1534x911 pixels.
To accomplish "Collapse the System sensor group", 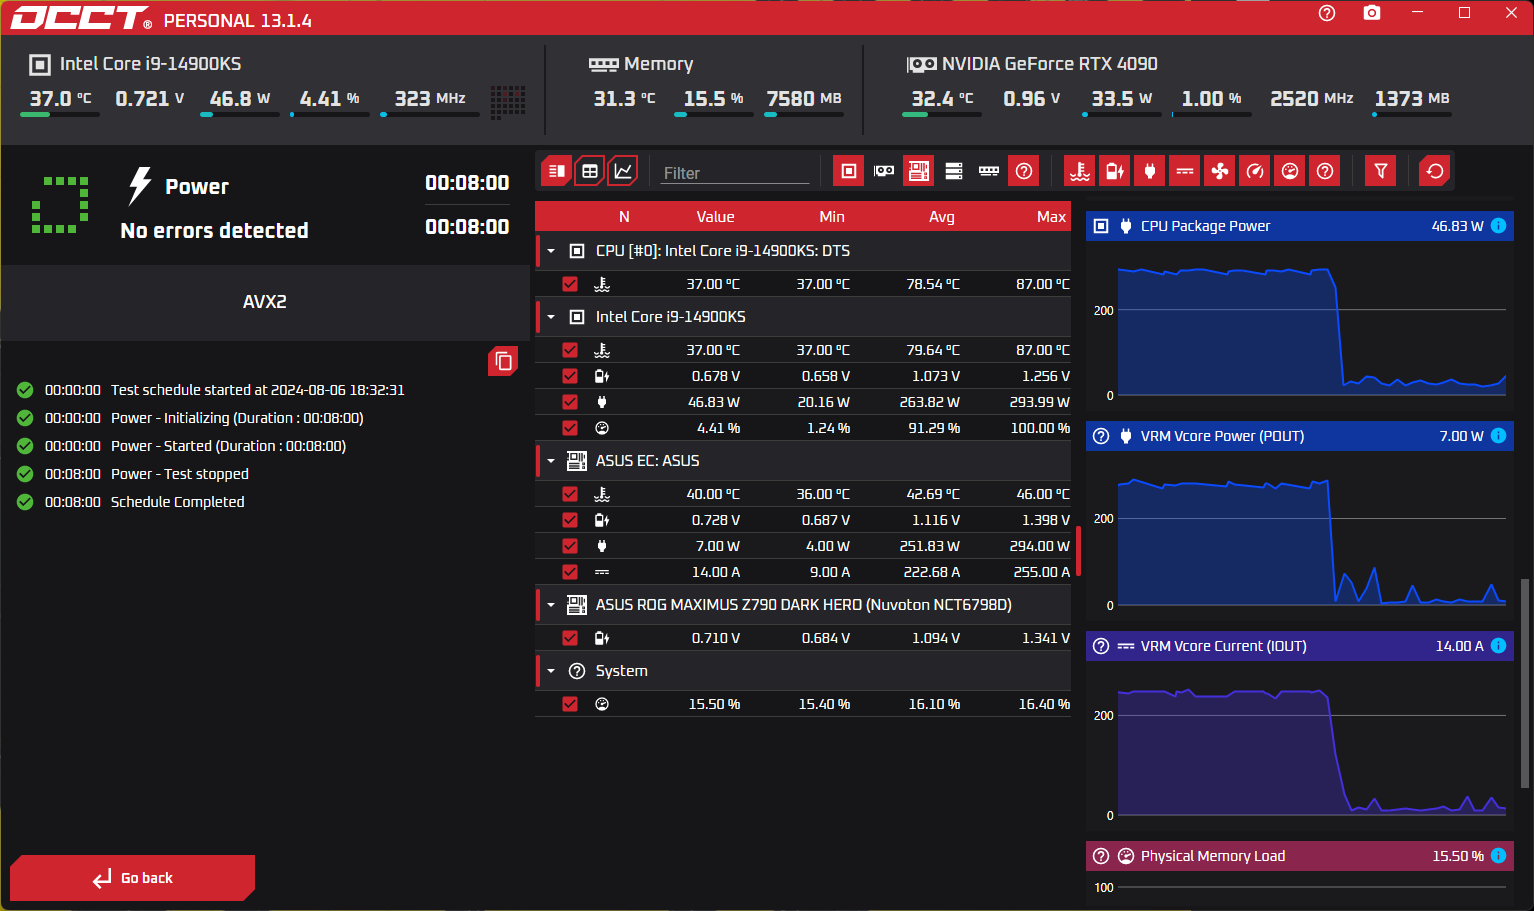I will (x=551, y=671).
